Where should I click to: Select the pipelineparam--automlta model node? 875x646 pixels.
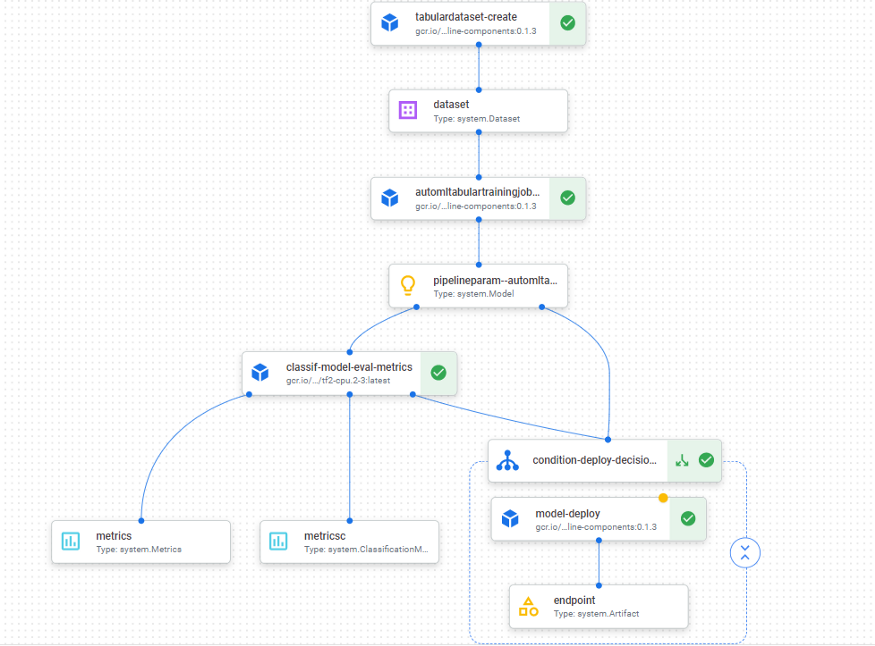pos(478,286)
